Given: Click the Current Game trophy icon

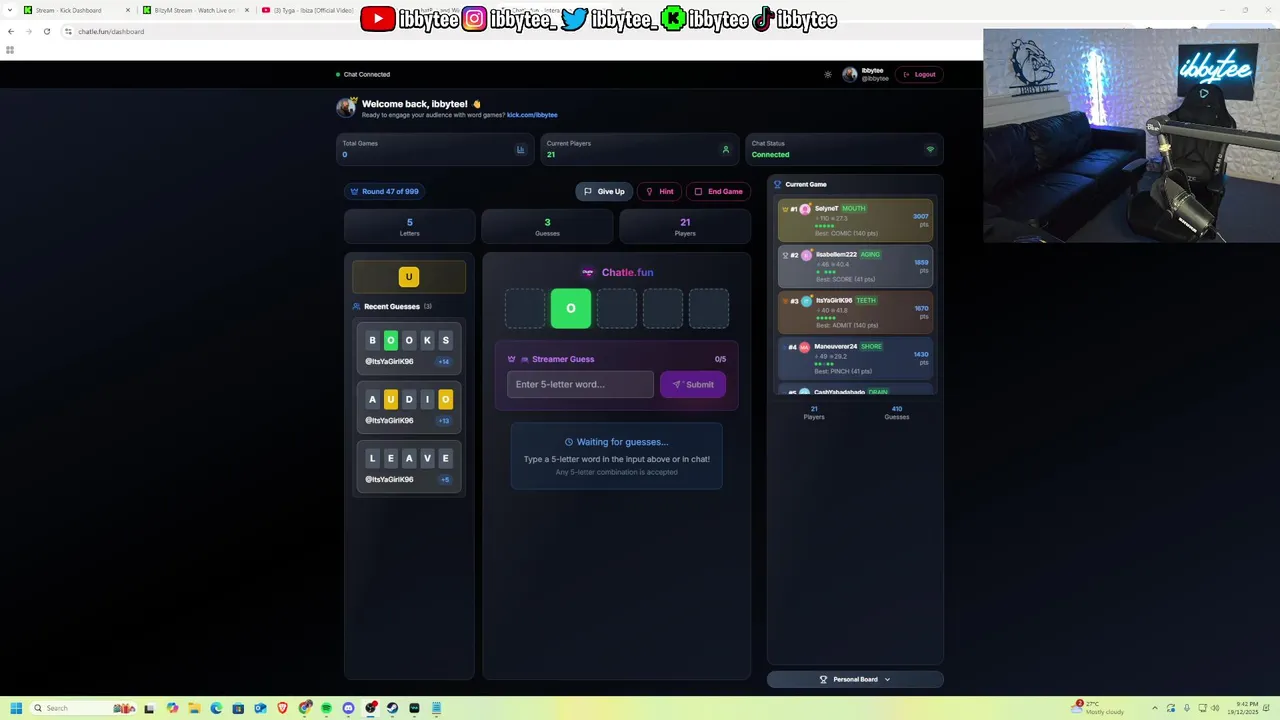Looking at the screenshot, I should (x=777, y=184).
